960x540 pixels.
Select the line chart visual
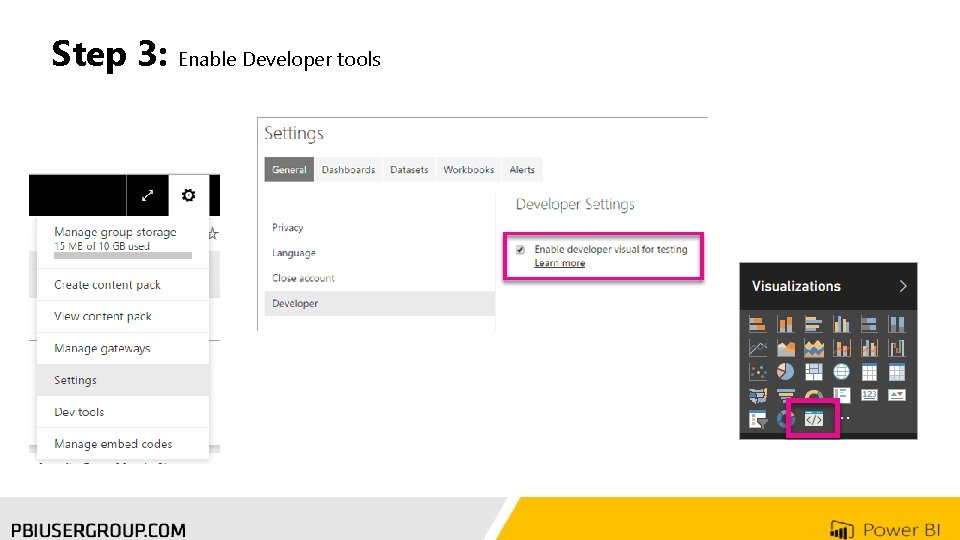pos(758,348)
